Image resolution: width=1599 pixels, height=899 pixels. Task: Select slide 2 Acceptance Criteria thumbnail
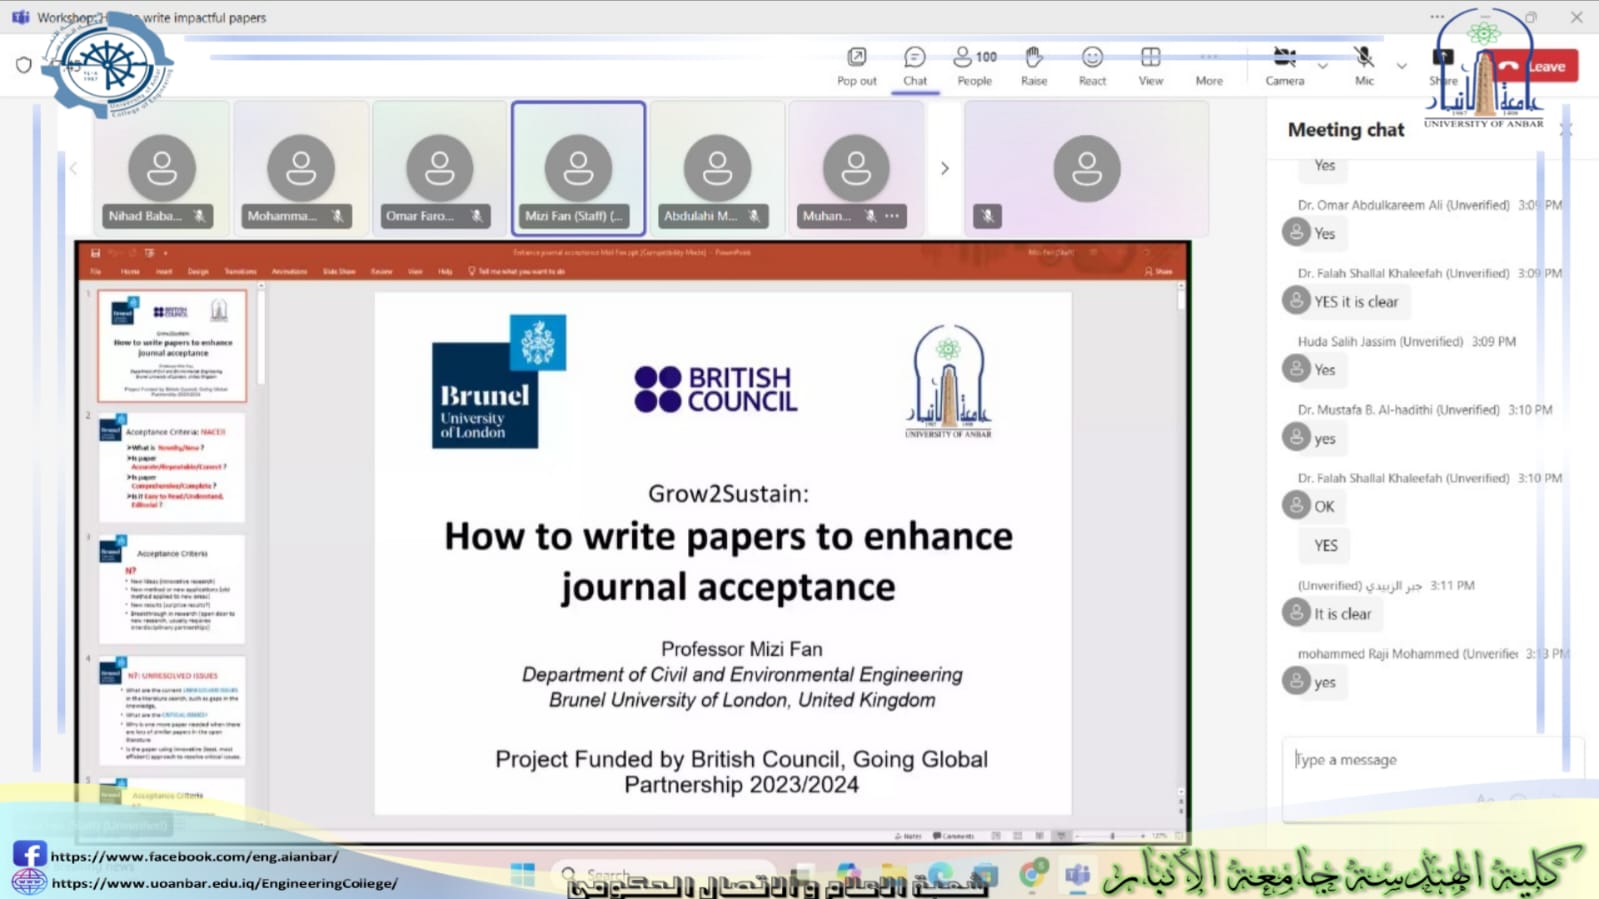coord(172,467)
